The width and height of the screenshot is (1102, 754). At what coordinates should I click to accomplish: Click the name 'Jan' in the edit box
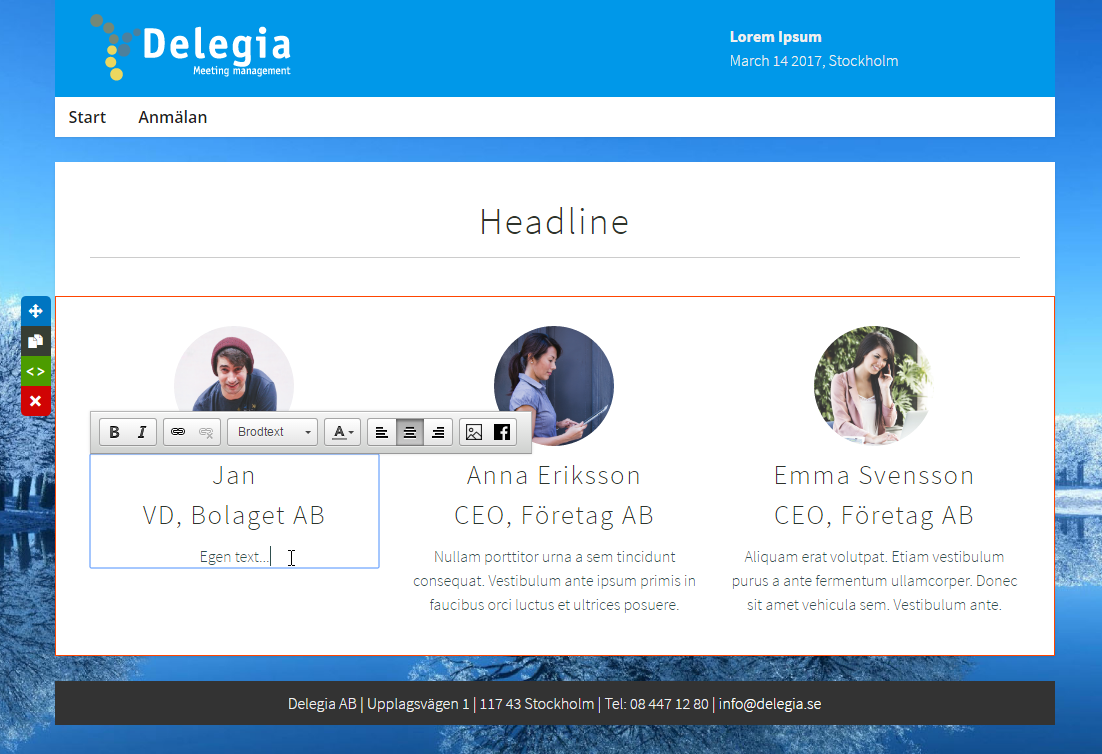[x=234, y=476]
